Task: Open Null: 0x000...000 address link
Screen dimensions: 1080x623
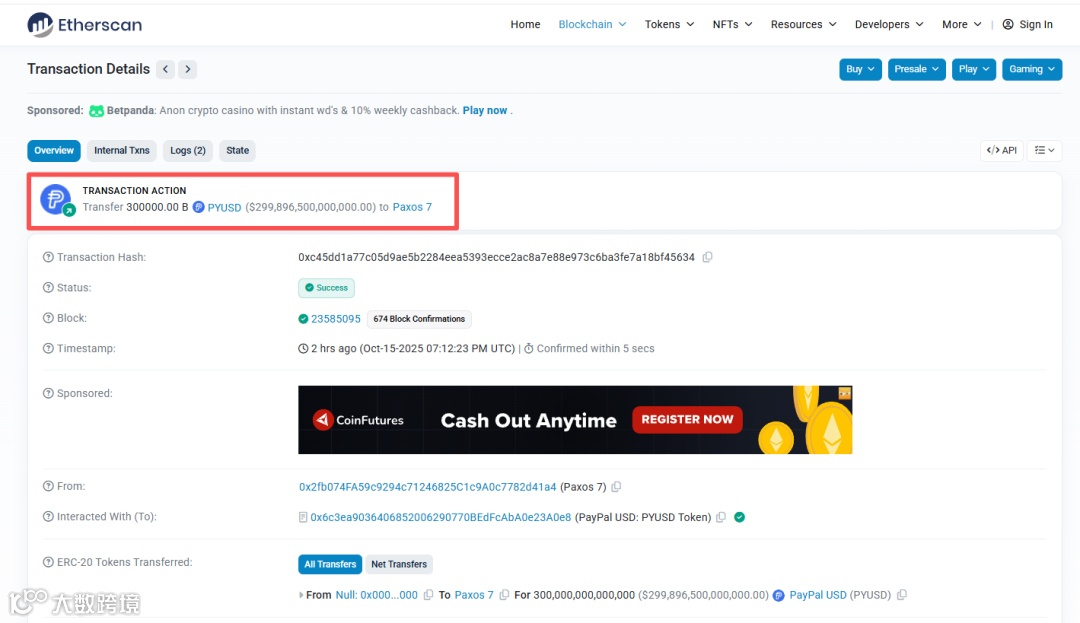Action: click(377, 595)
